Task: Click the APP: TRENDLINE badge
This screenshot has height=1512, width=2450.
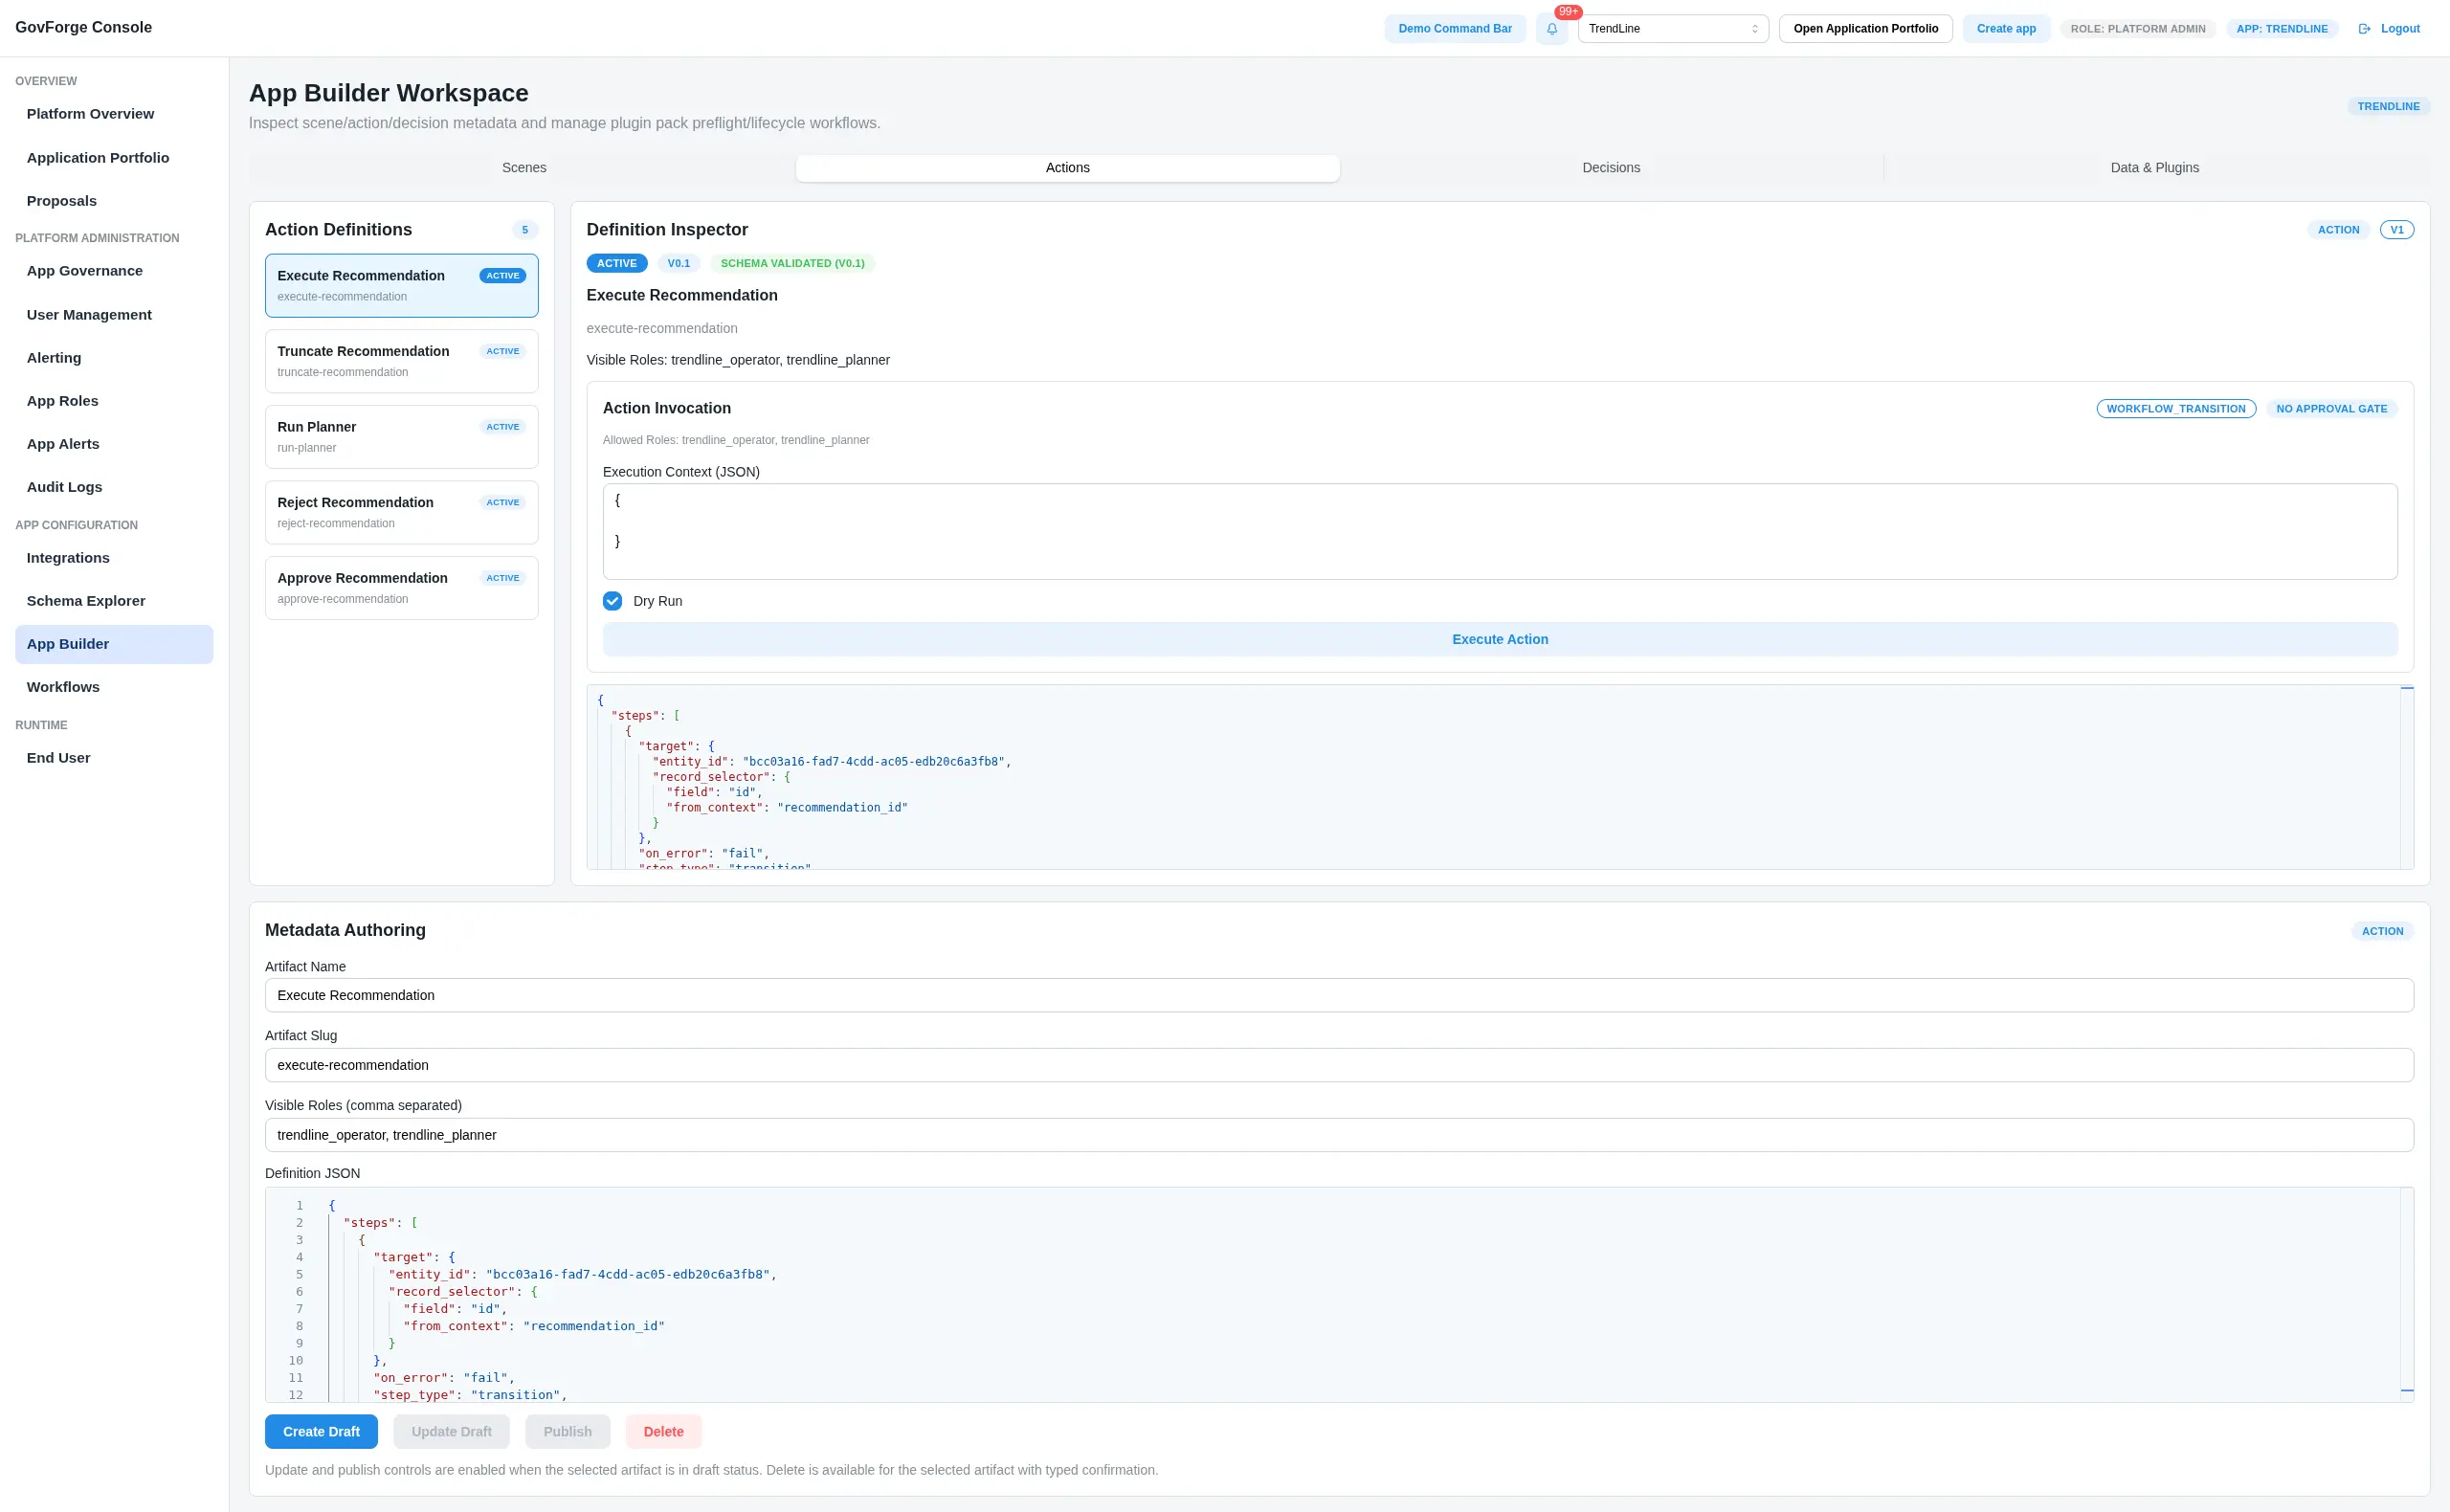Action: 2282,29
